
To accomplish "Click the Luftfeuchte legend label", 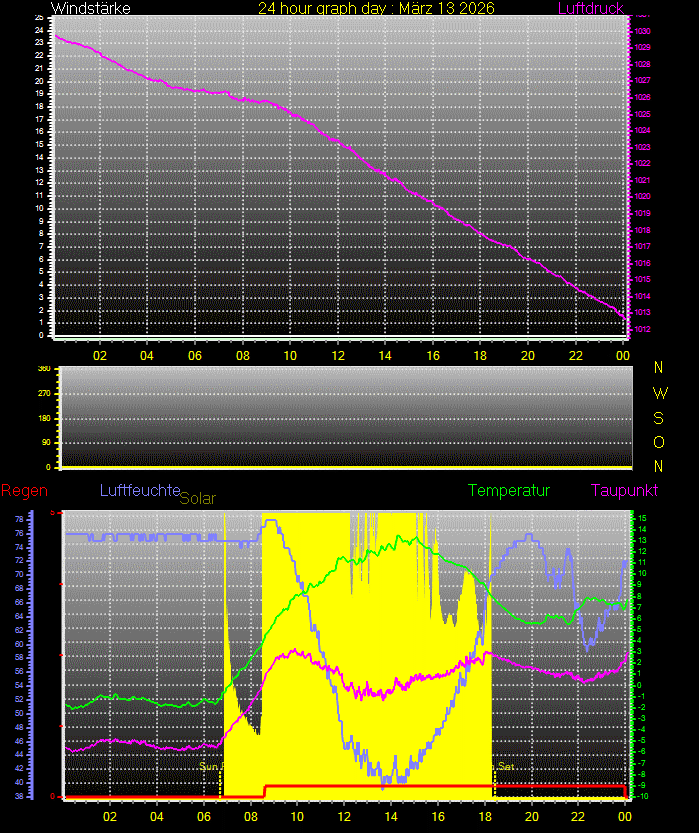I will pos(139,490).
